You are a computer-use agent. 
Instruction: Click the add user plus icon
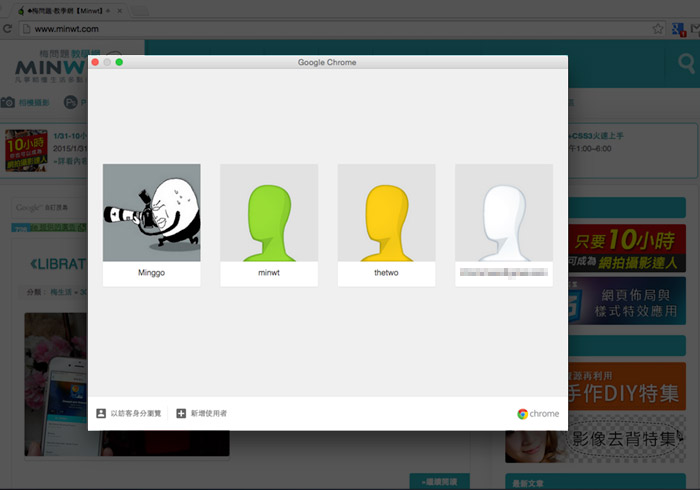click(181, 413)
